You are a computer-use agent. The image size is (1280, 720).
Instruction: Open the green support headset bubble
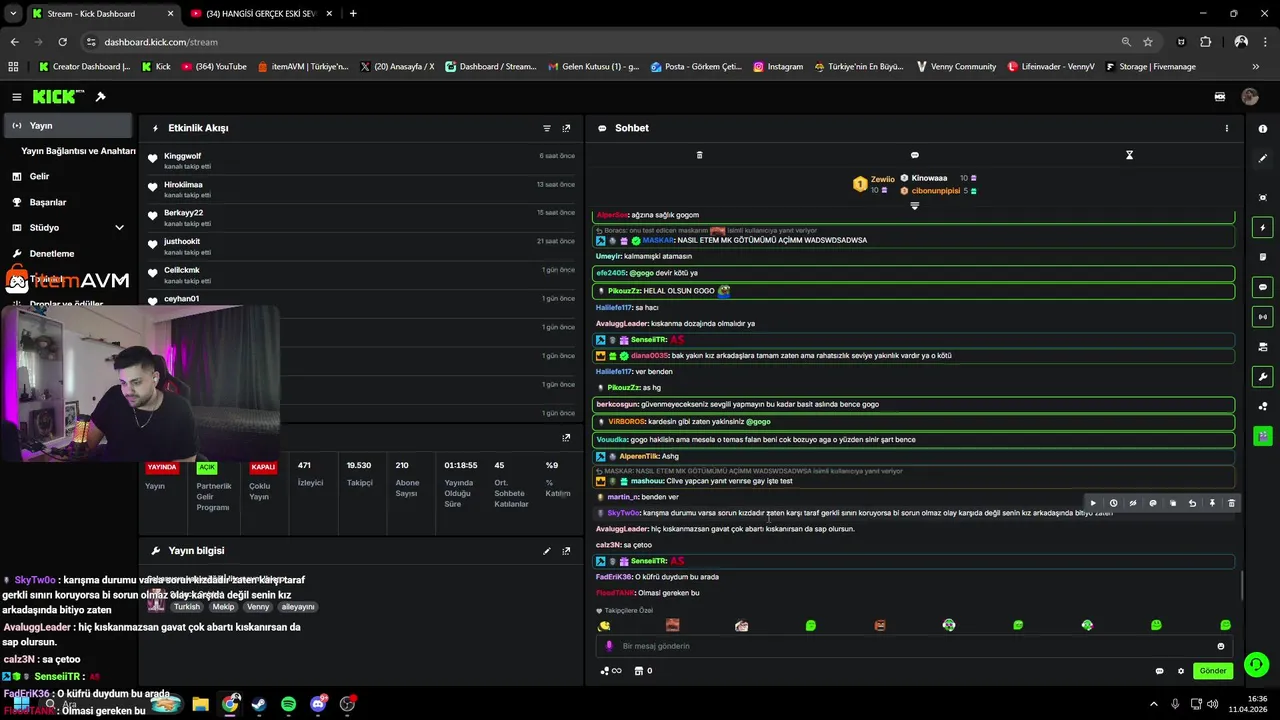1257,664
